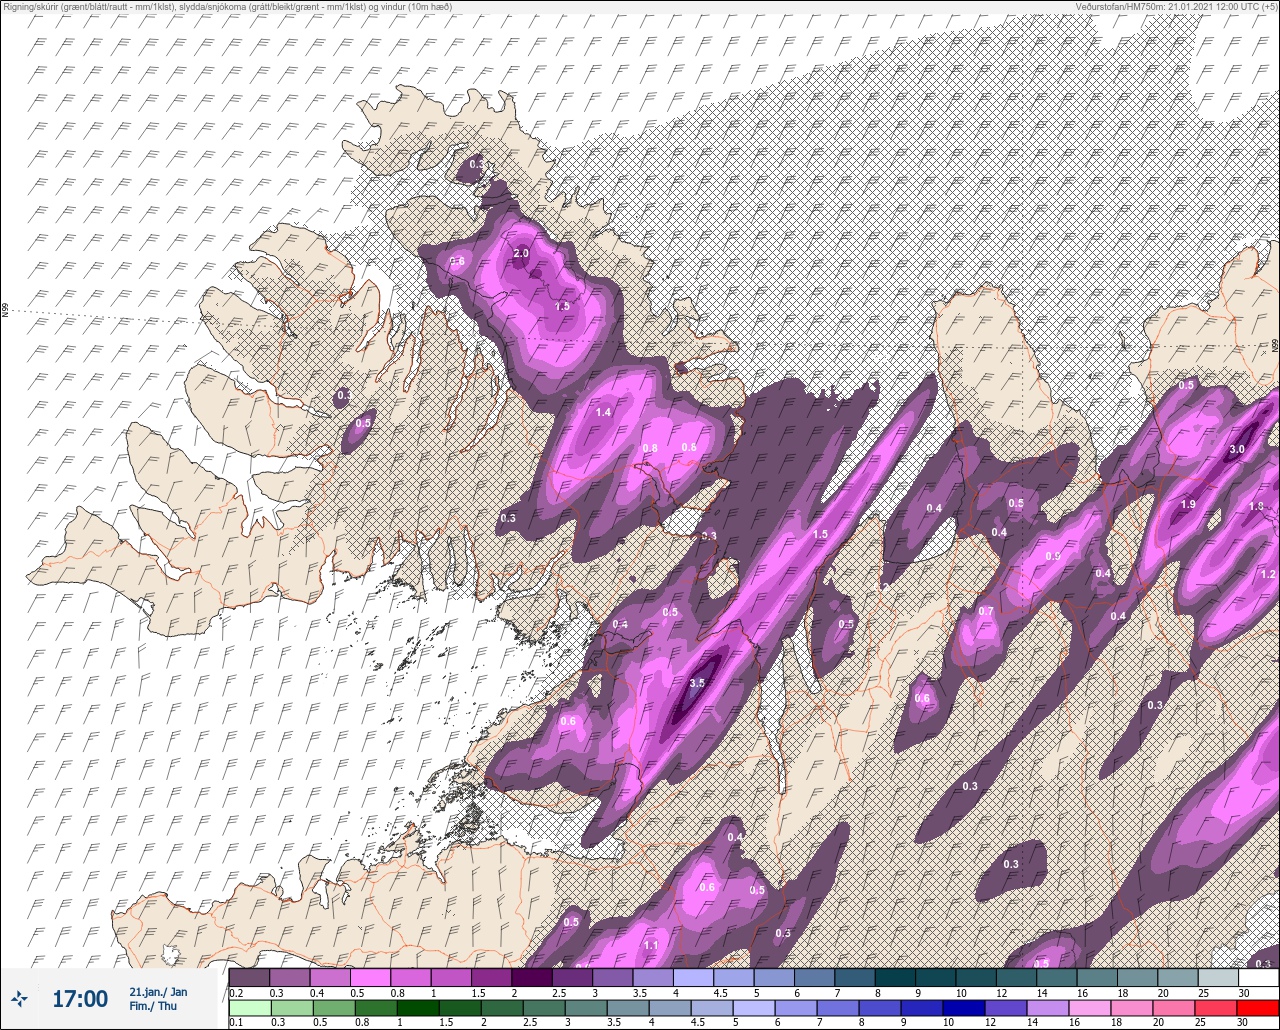Screen dimensions: 1280x1030
Task: Select bottom-row legend swatch labeled 6
Action: pos(796,1008)
